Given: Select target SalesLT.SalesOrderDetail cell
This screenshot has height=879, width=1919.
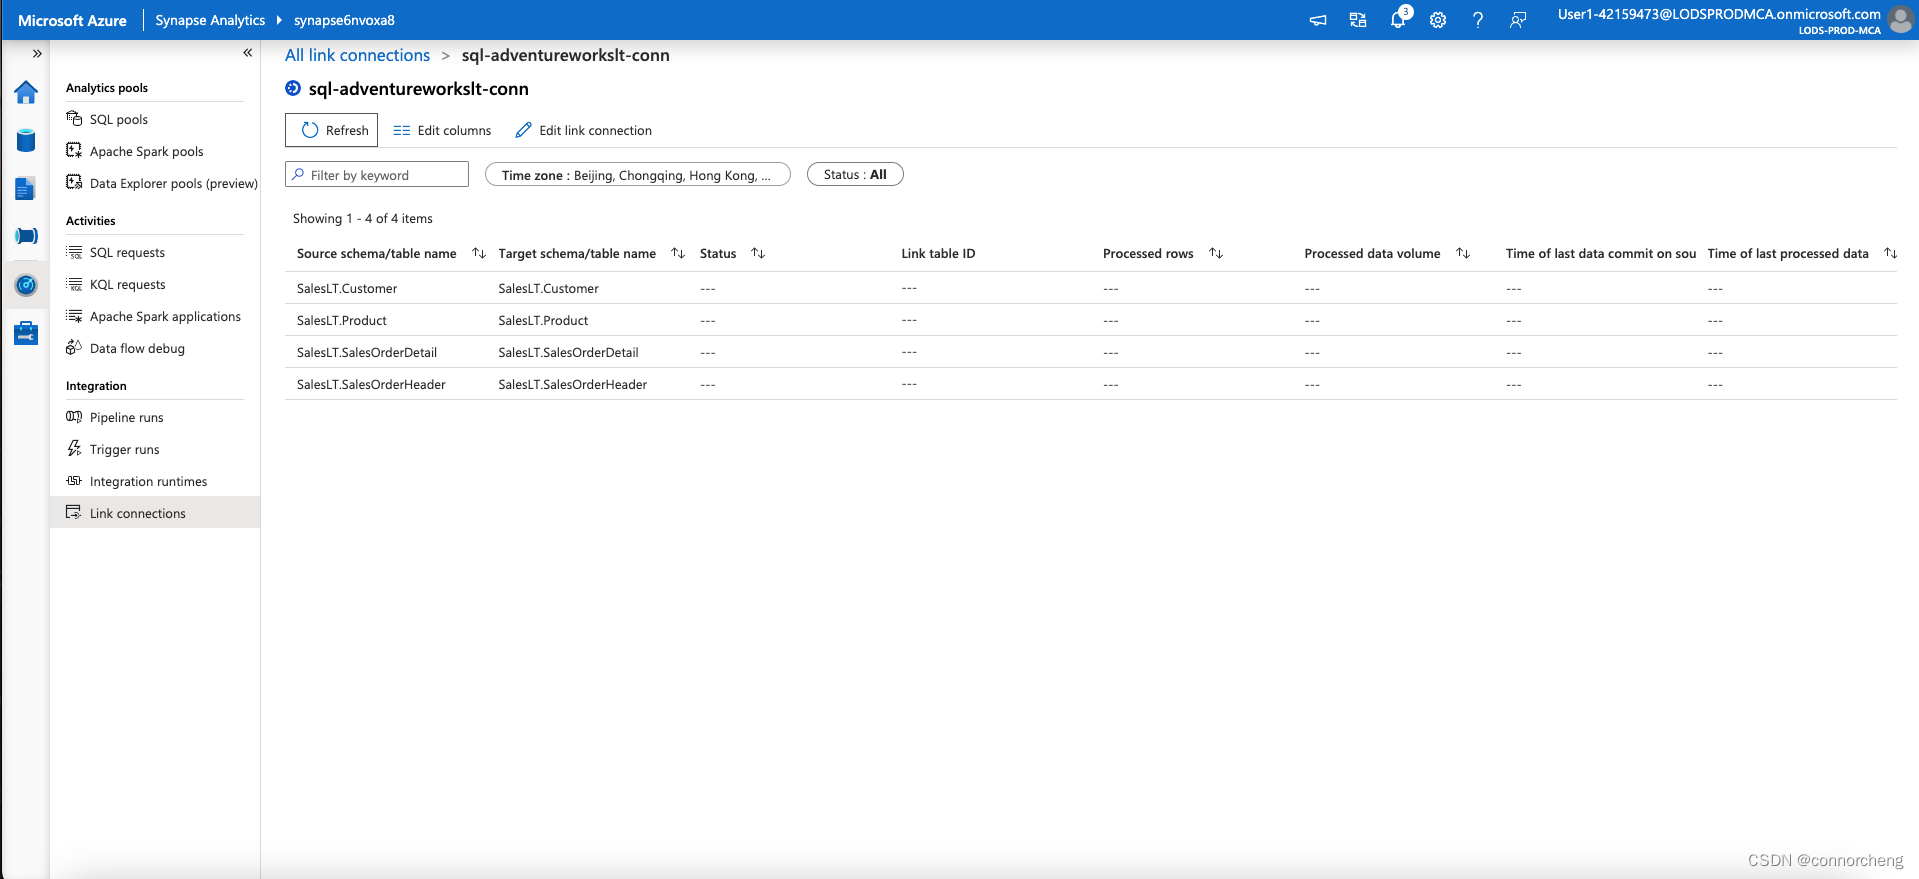Looking at the screenshot, I should (x=568, y=352).
